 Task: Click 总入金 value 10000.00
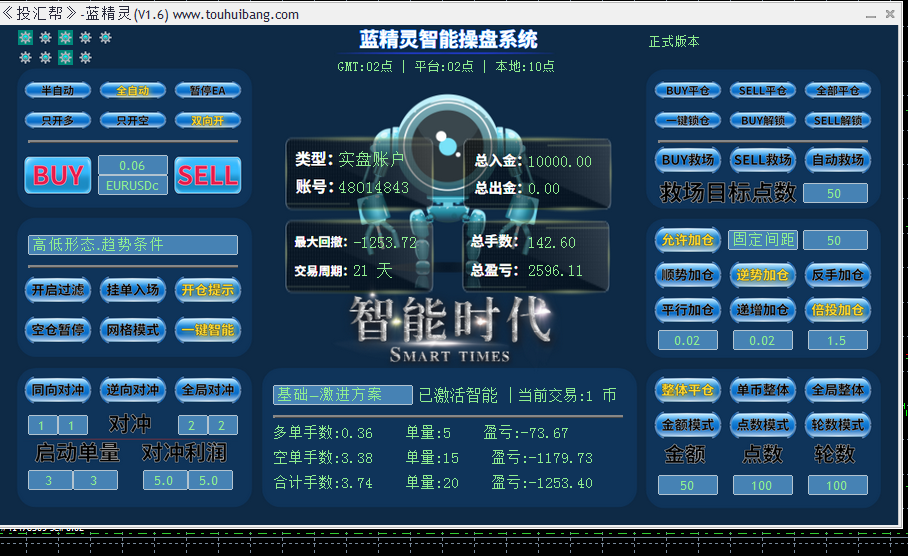[559, 162]
